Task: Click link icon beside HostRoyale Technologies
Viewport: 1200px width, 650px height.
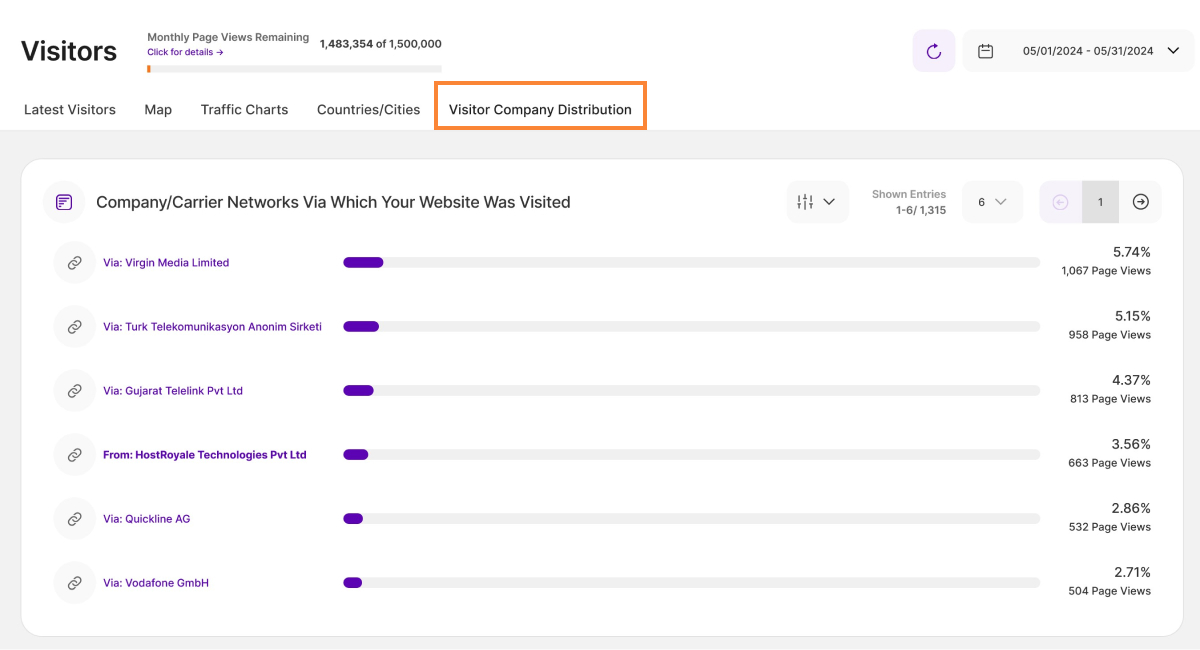Action: coord(74,455)
